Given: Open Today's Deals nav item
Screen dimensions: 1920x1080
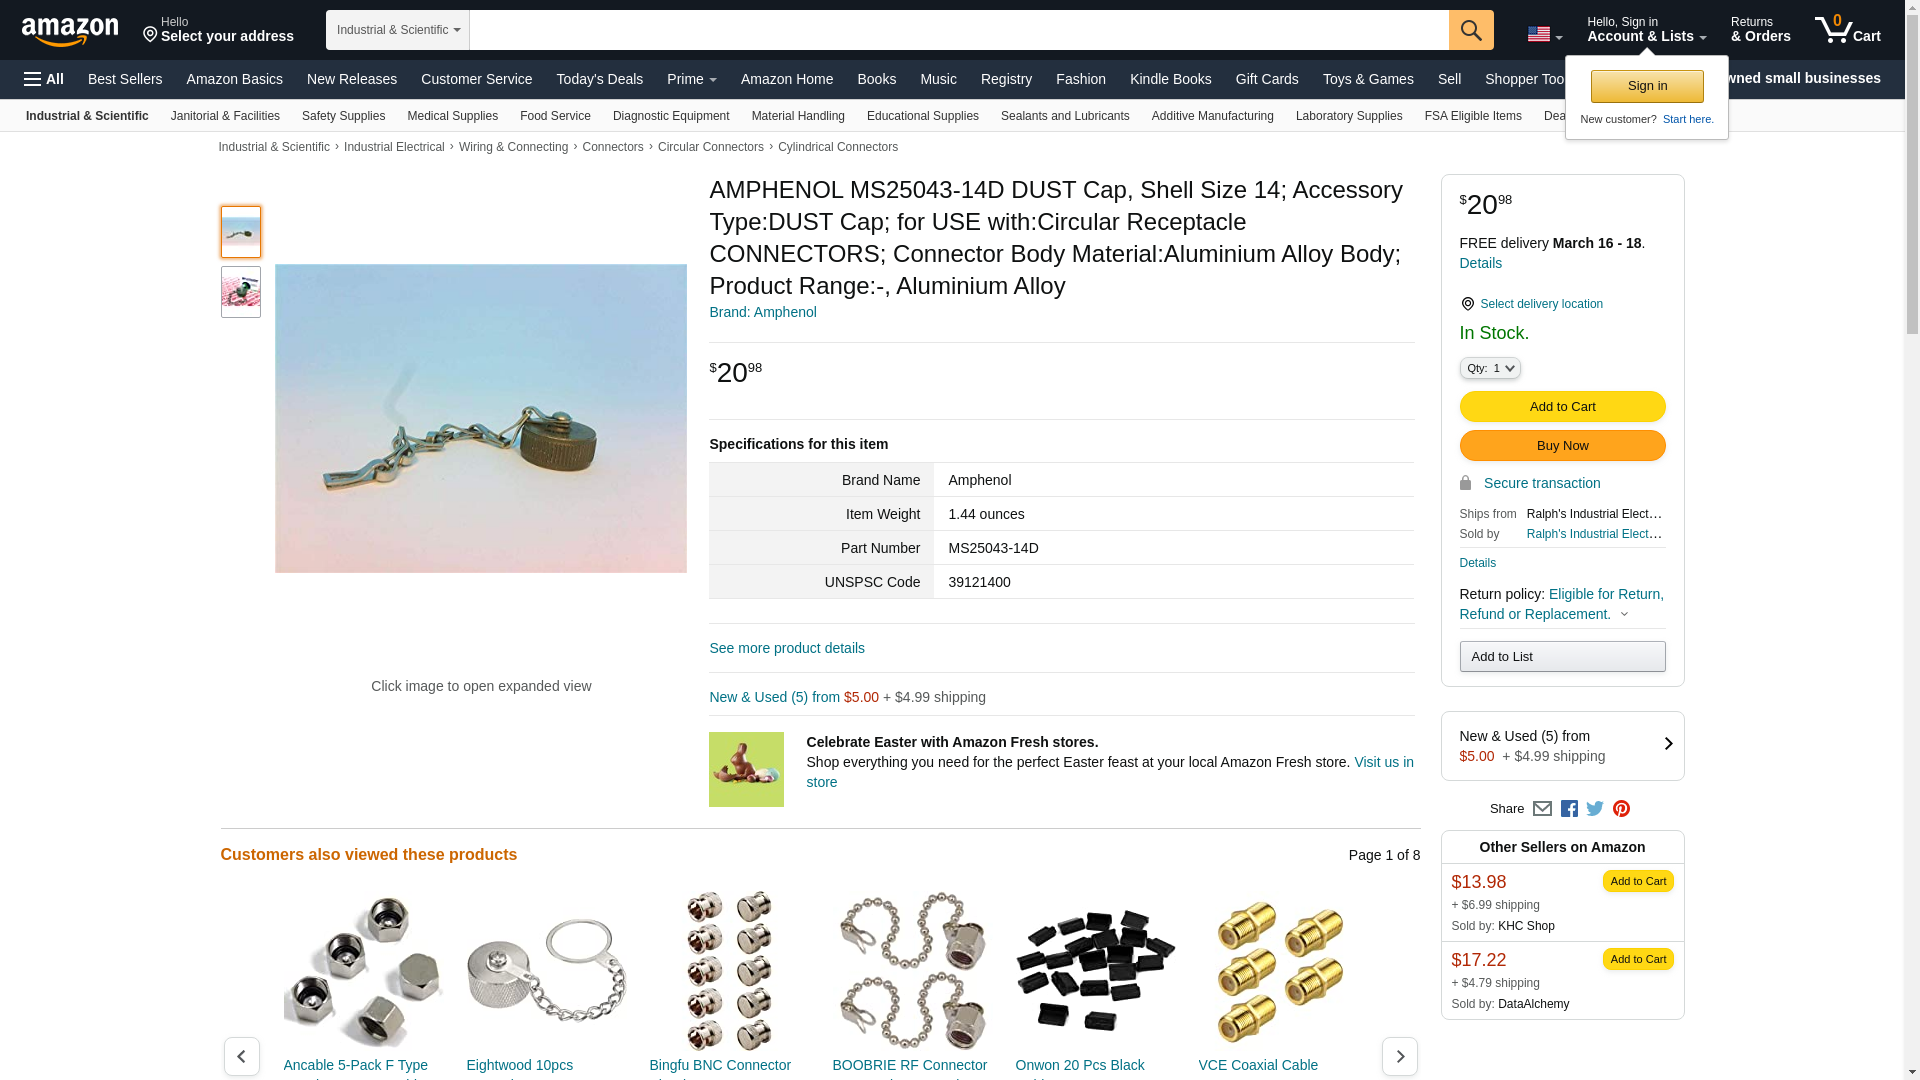Looking at the screenshot, I should [600, 79].
